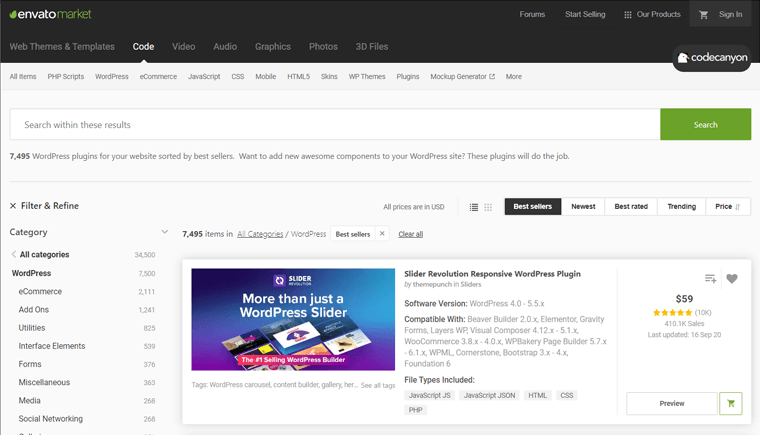Remove the Best sellers filter tag

(382, 234)
